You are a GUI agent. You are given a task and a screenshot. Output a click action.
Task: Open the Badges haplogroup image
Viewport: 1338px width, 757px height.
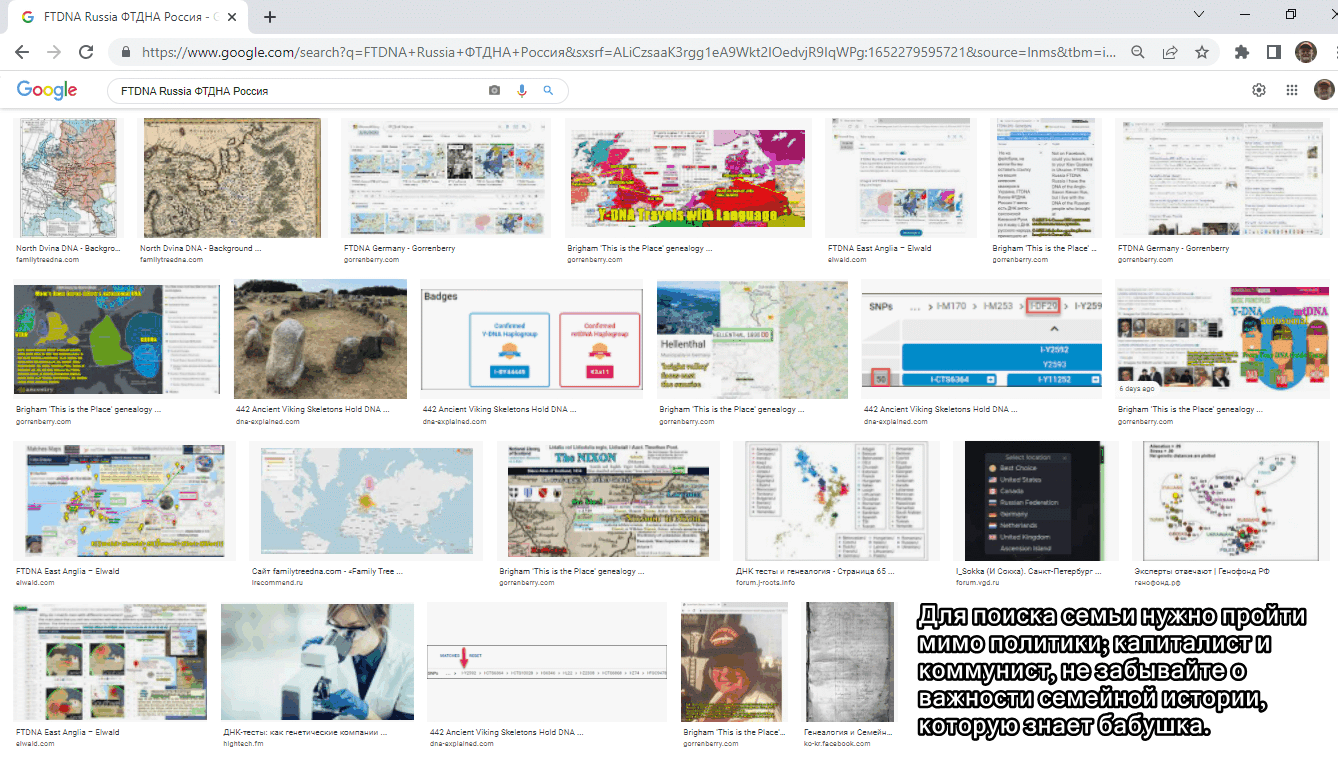tap(532, 339)
